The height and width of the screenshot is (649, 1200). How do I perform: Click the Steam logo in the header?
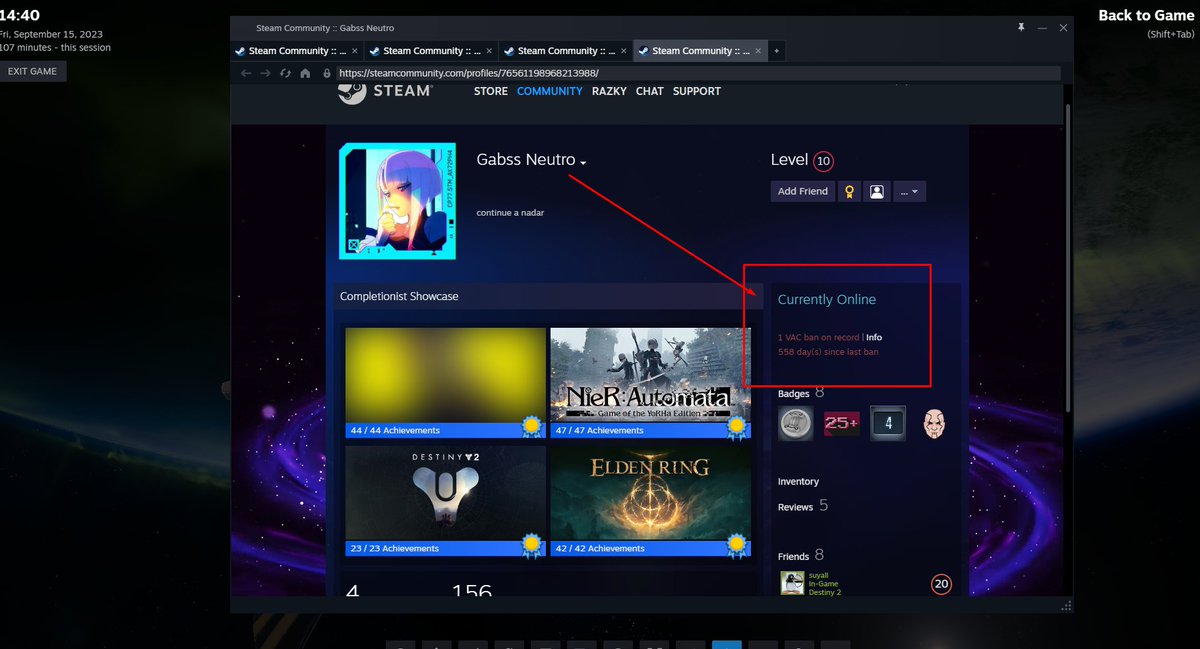(x=385, y=91)
